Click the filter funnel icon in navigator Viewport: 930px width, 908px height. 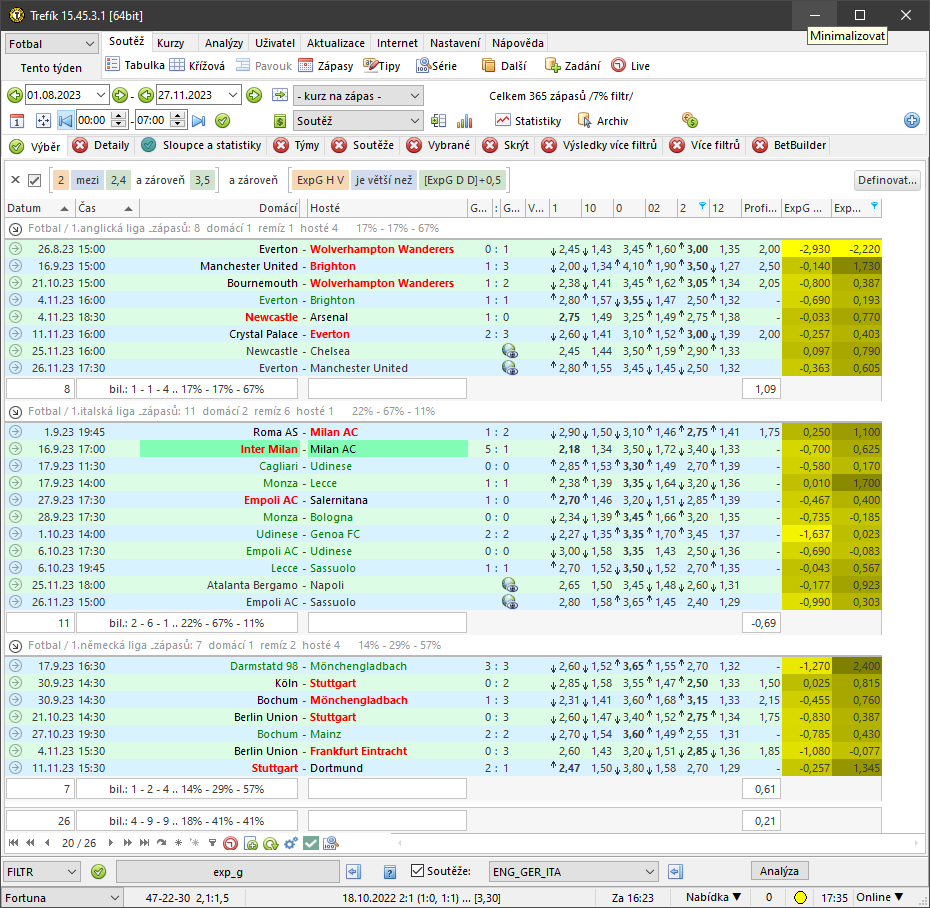[x=212, y=843]
